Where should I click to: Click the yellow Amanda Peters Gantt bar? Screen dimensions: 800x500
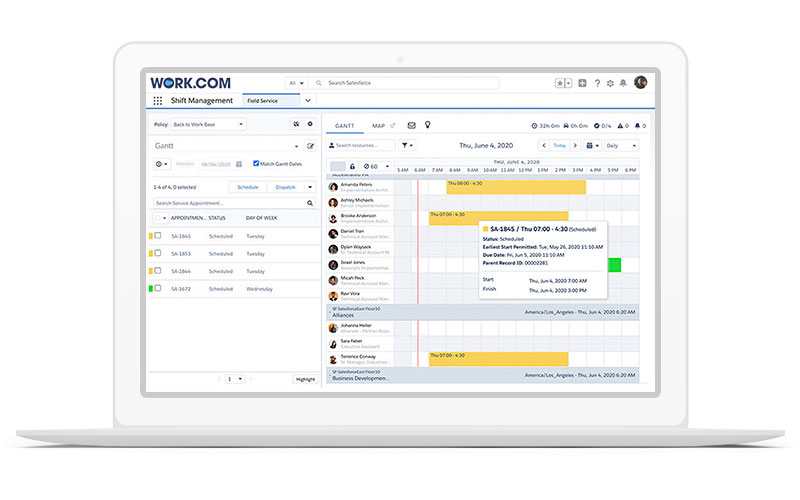point(514,184)
